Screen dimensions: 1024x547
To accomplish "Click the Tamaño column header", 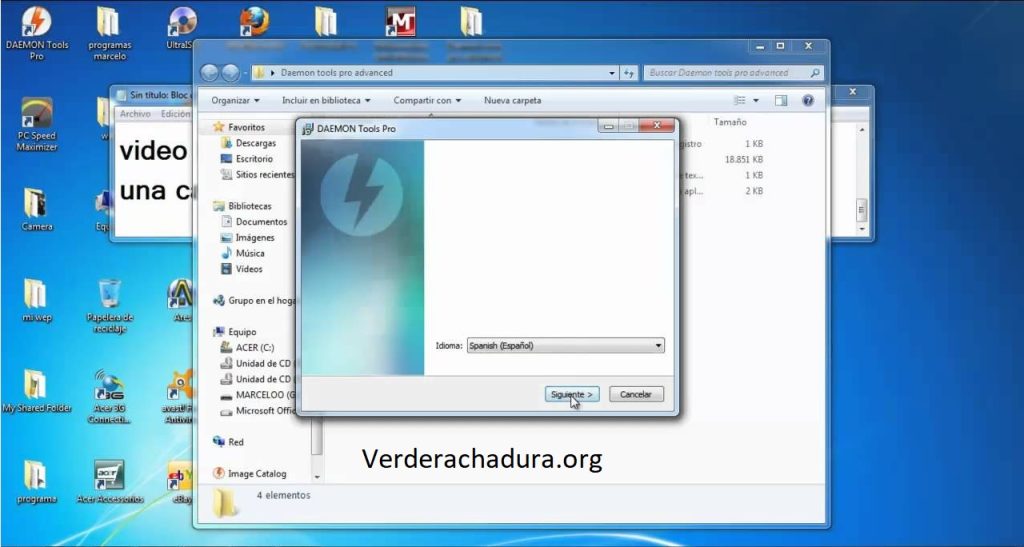I will (729, 122).
